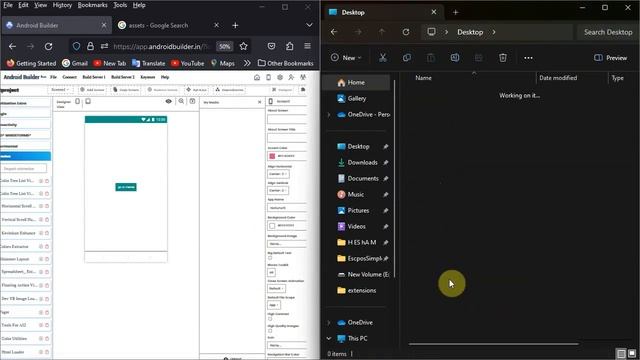Open Firefox Pocket save icon
The width and height of the screenshot is (640, 360).
pos(271,46)
